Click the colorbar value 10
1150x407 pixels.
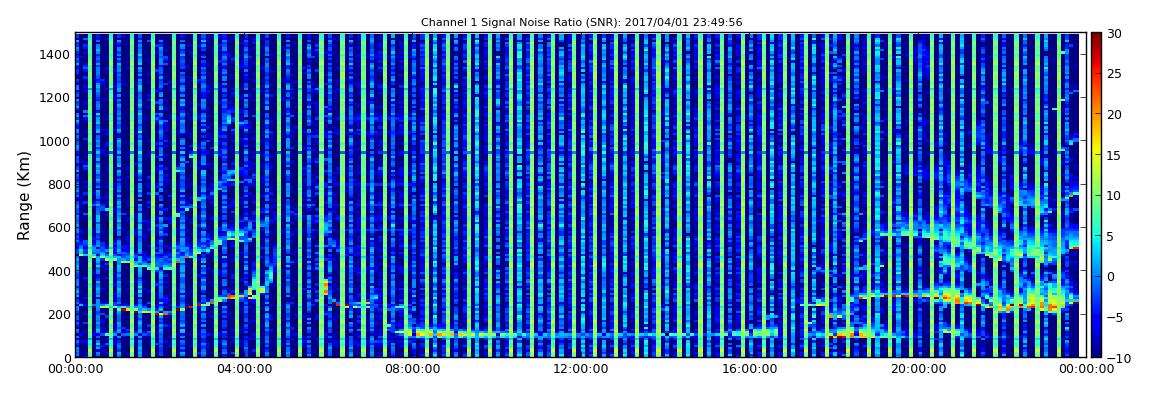pyautogui.click(x=1115, y=195)
